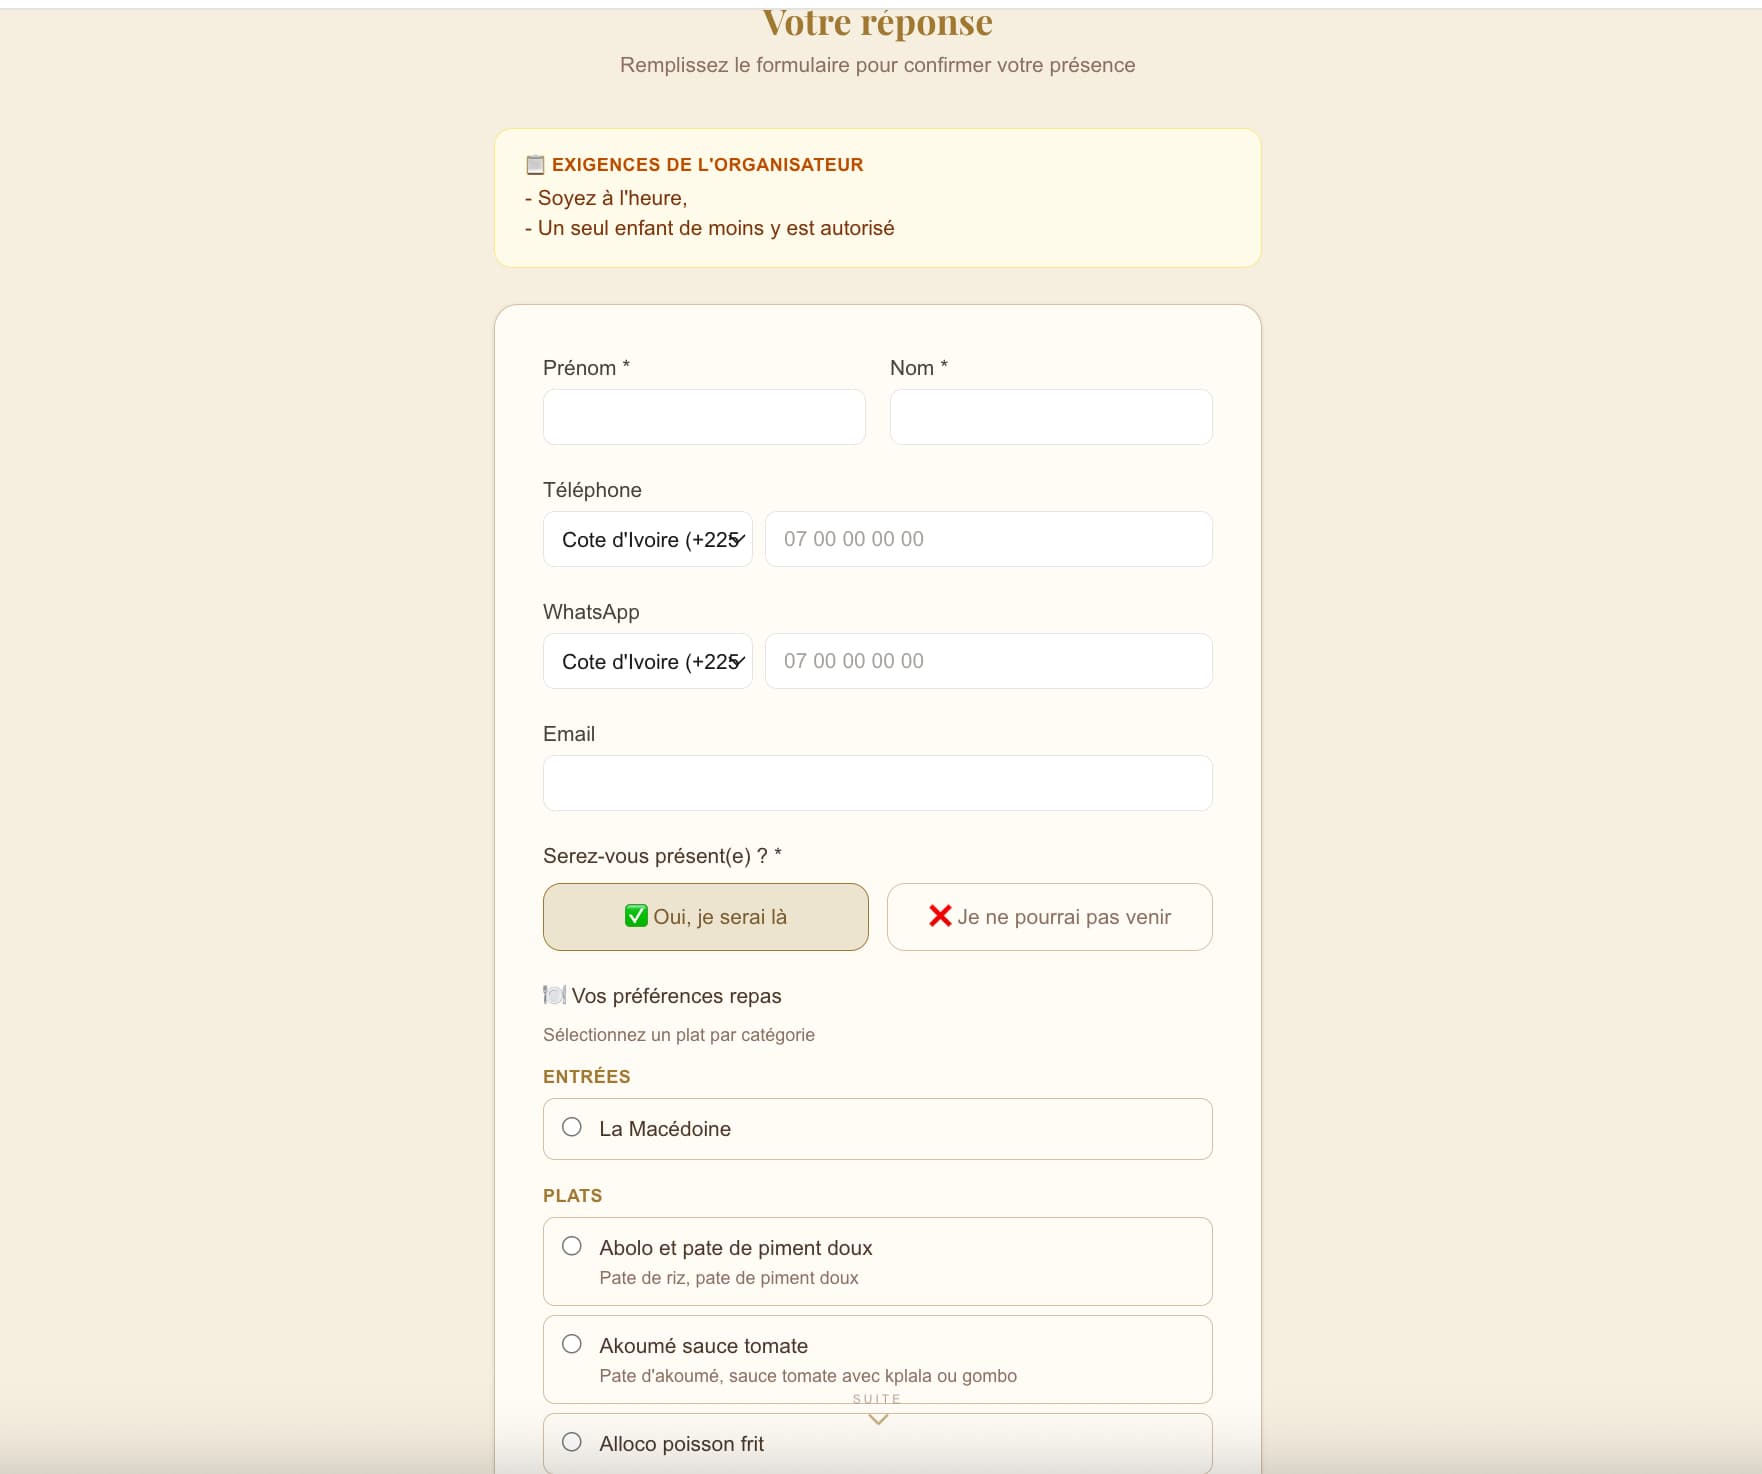Click the SUITE down chevron
Image resolution: width=1762 pixels, height=1474 pixels.
[878, 1419]
